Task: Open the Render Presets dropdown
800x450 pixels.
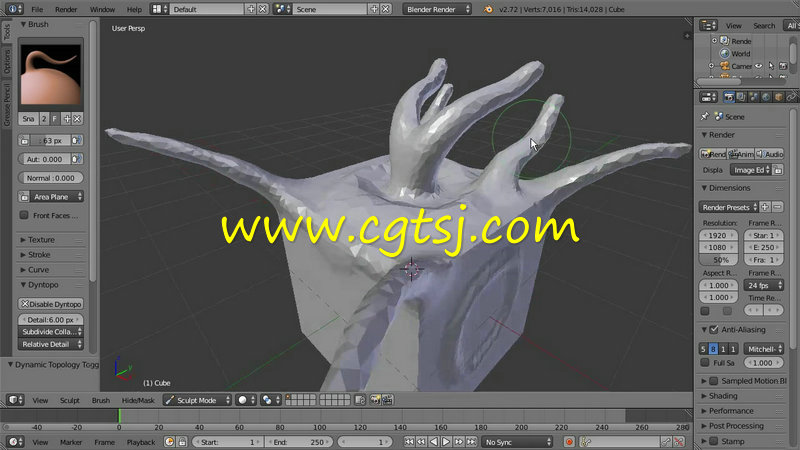Action: [728, 207]
